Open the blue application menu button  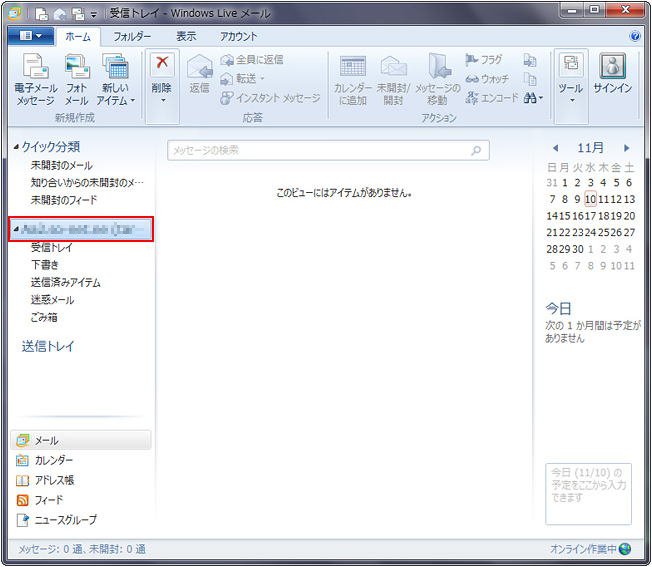30,36
